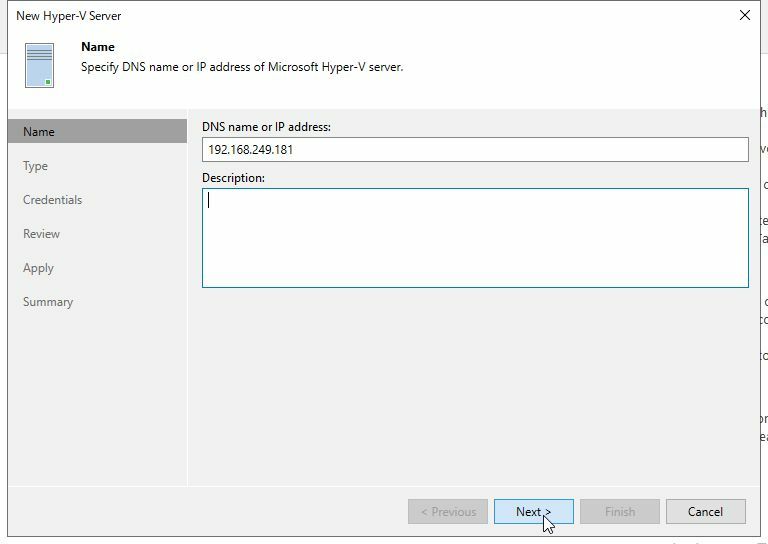Click the 'Description:' label

click(x=234, y=178)
